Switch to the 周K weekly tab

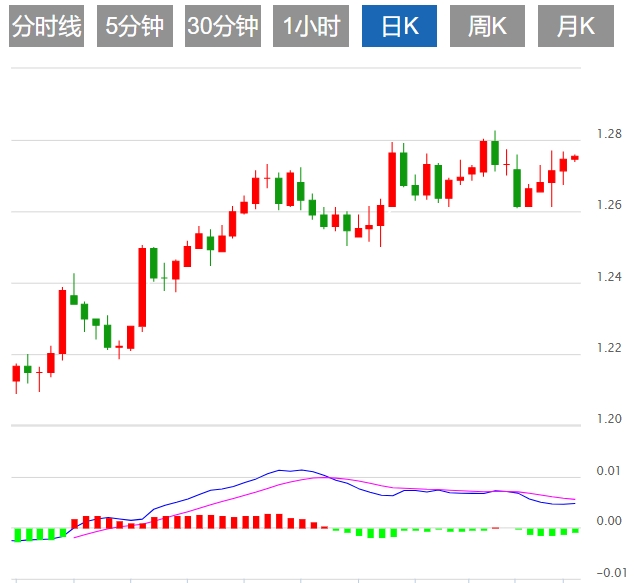[487, 26]
